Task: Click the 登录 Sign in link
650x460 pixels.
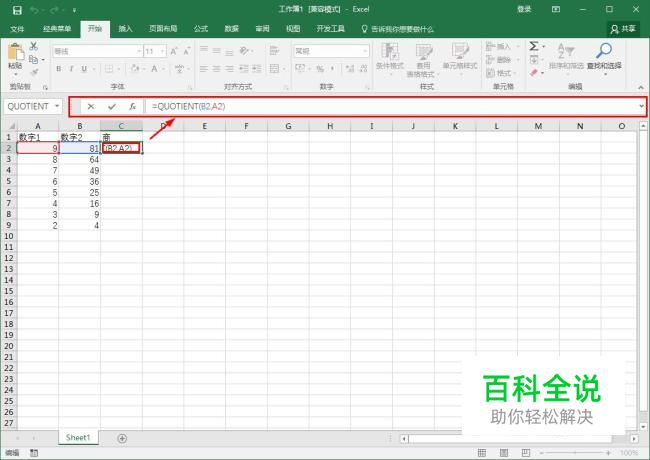Action: tap(524, 9)
